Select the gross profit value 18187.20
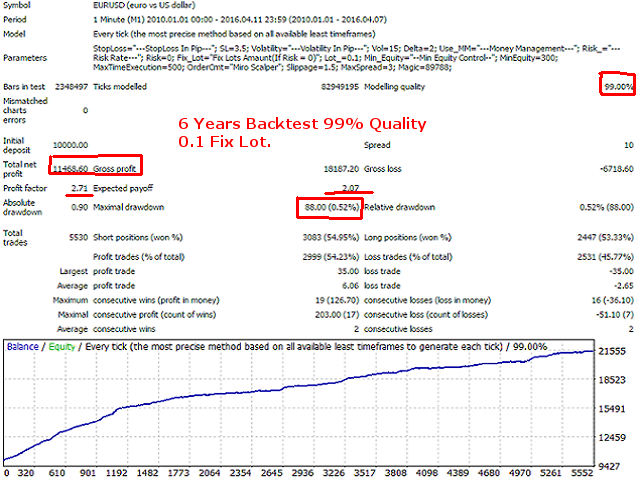Screen dimensions: 640x480 [x=341, y=169]
